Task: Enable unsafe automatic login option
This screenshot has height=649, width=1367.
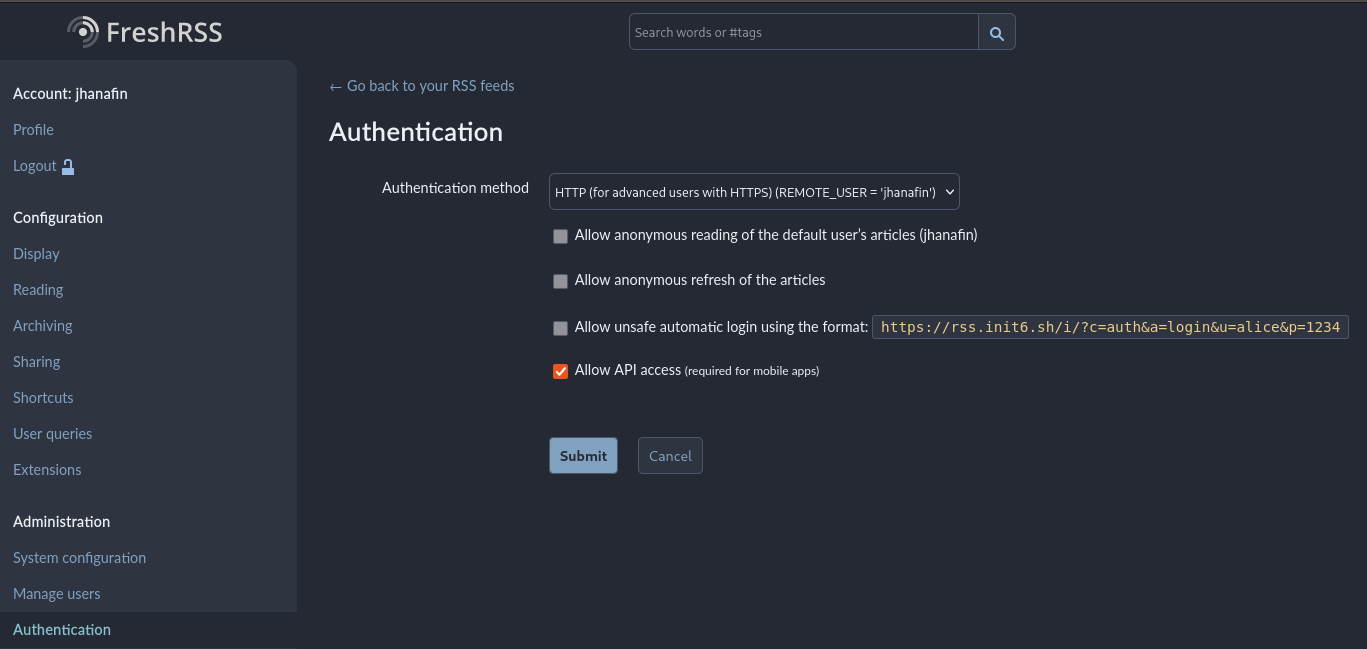Action: tap(560, 327)
